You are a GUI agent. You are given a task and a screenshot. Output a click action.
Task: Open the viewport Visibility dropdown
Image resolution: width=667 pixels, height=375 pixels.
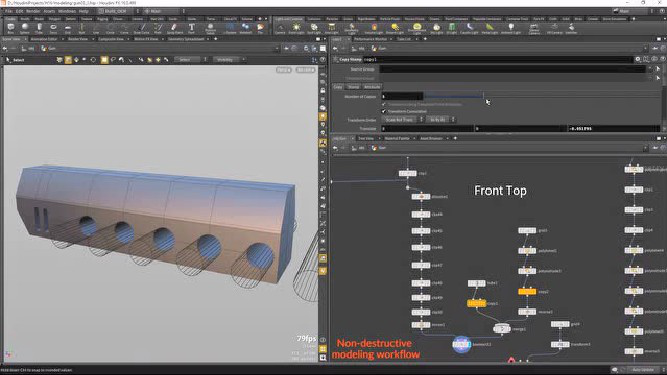[x=230, y=60]
